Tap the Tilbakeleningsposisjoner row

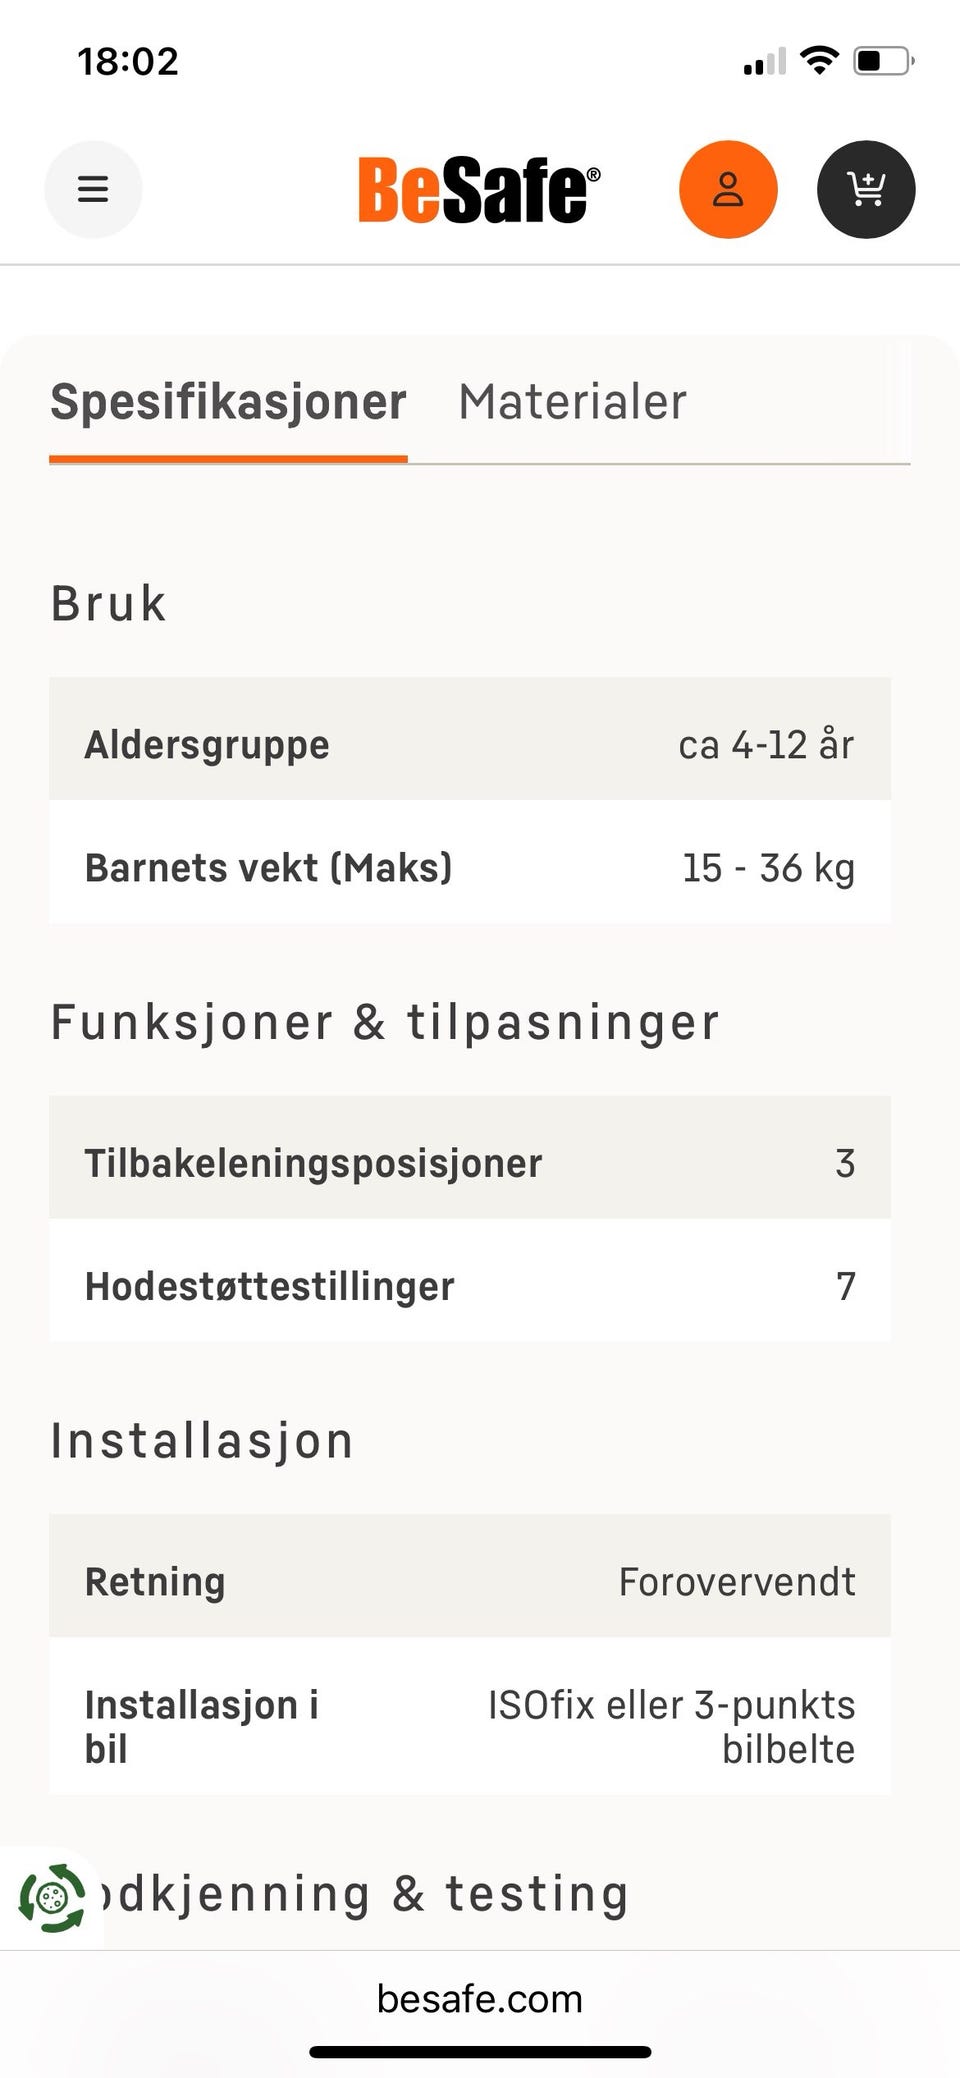[x=470, y=1157]
